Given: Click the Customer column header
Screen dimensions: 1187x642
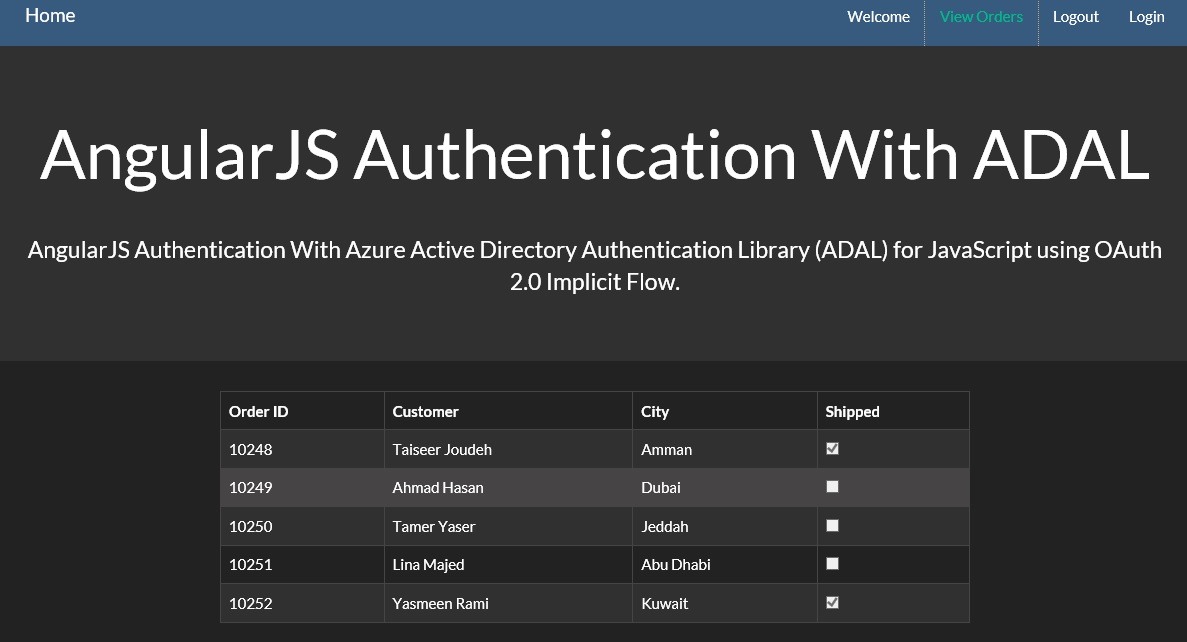Looking at the screenshot, I should (425, 411).
